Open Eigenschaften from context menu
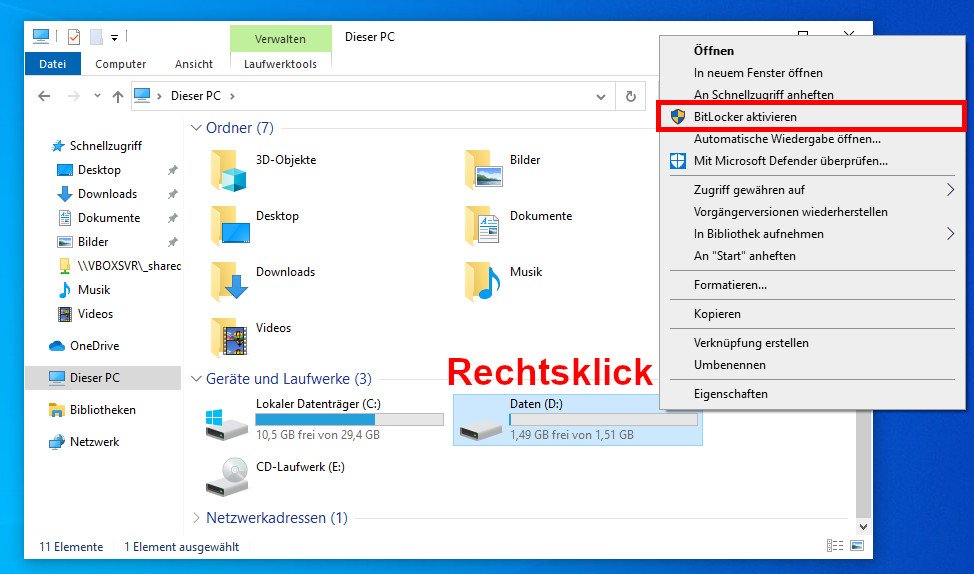This screenshot has width=974, height=574. pyautogui.click(x=812, y=394)
